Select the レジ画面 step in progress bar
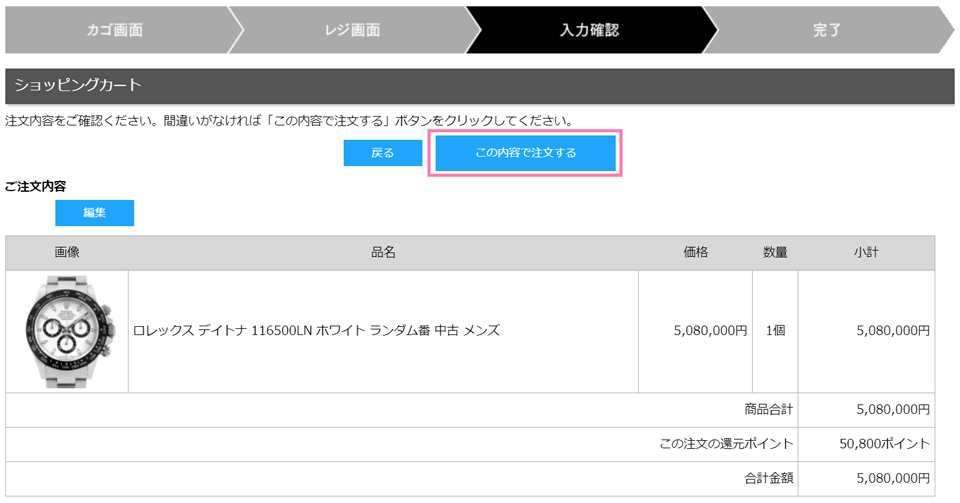The width and height of the screenshot is (960, 503). 353,30
